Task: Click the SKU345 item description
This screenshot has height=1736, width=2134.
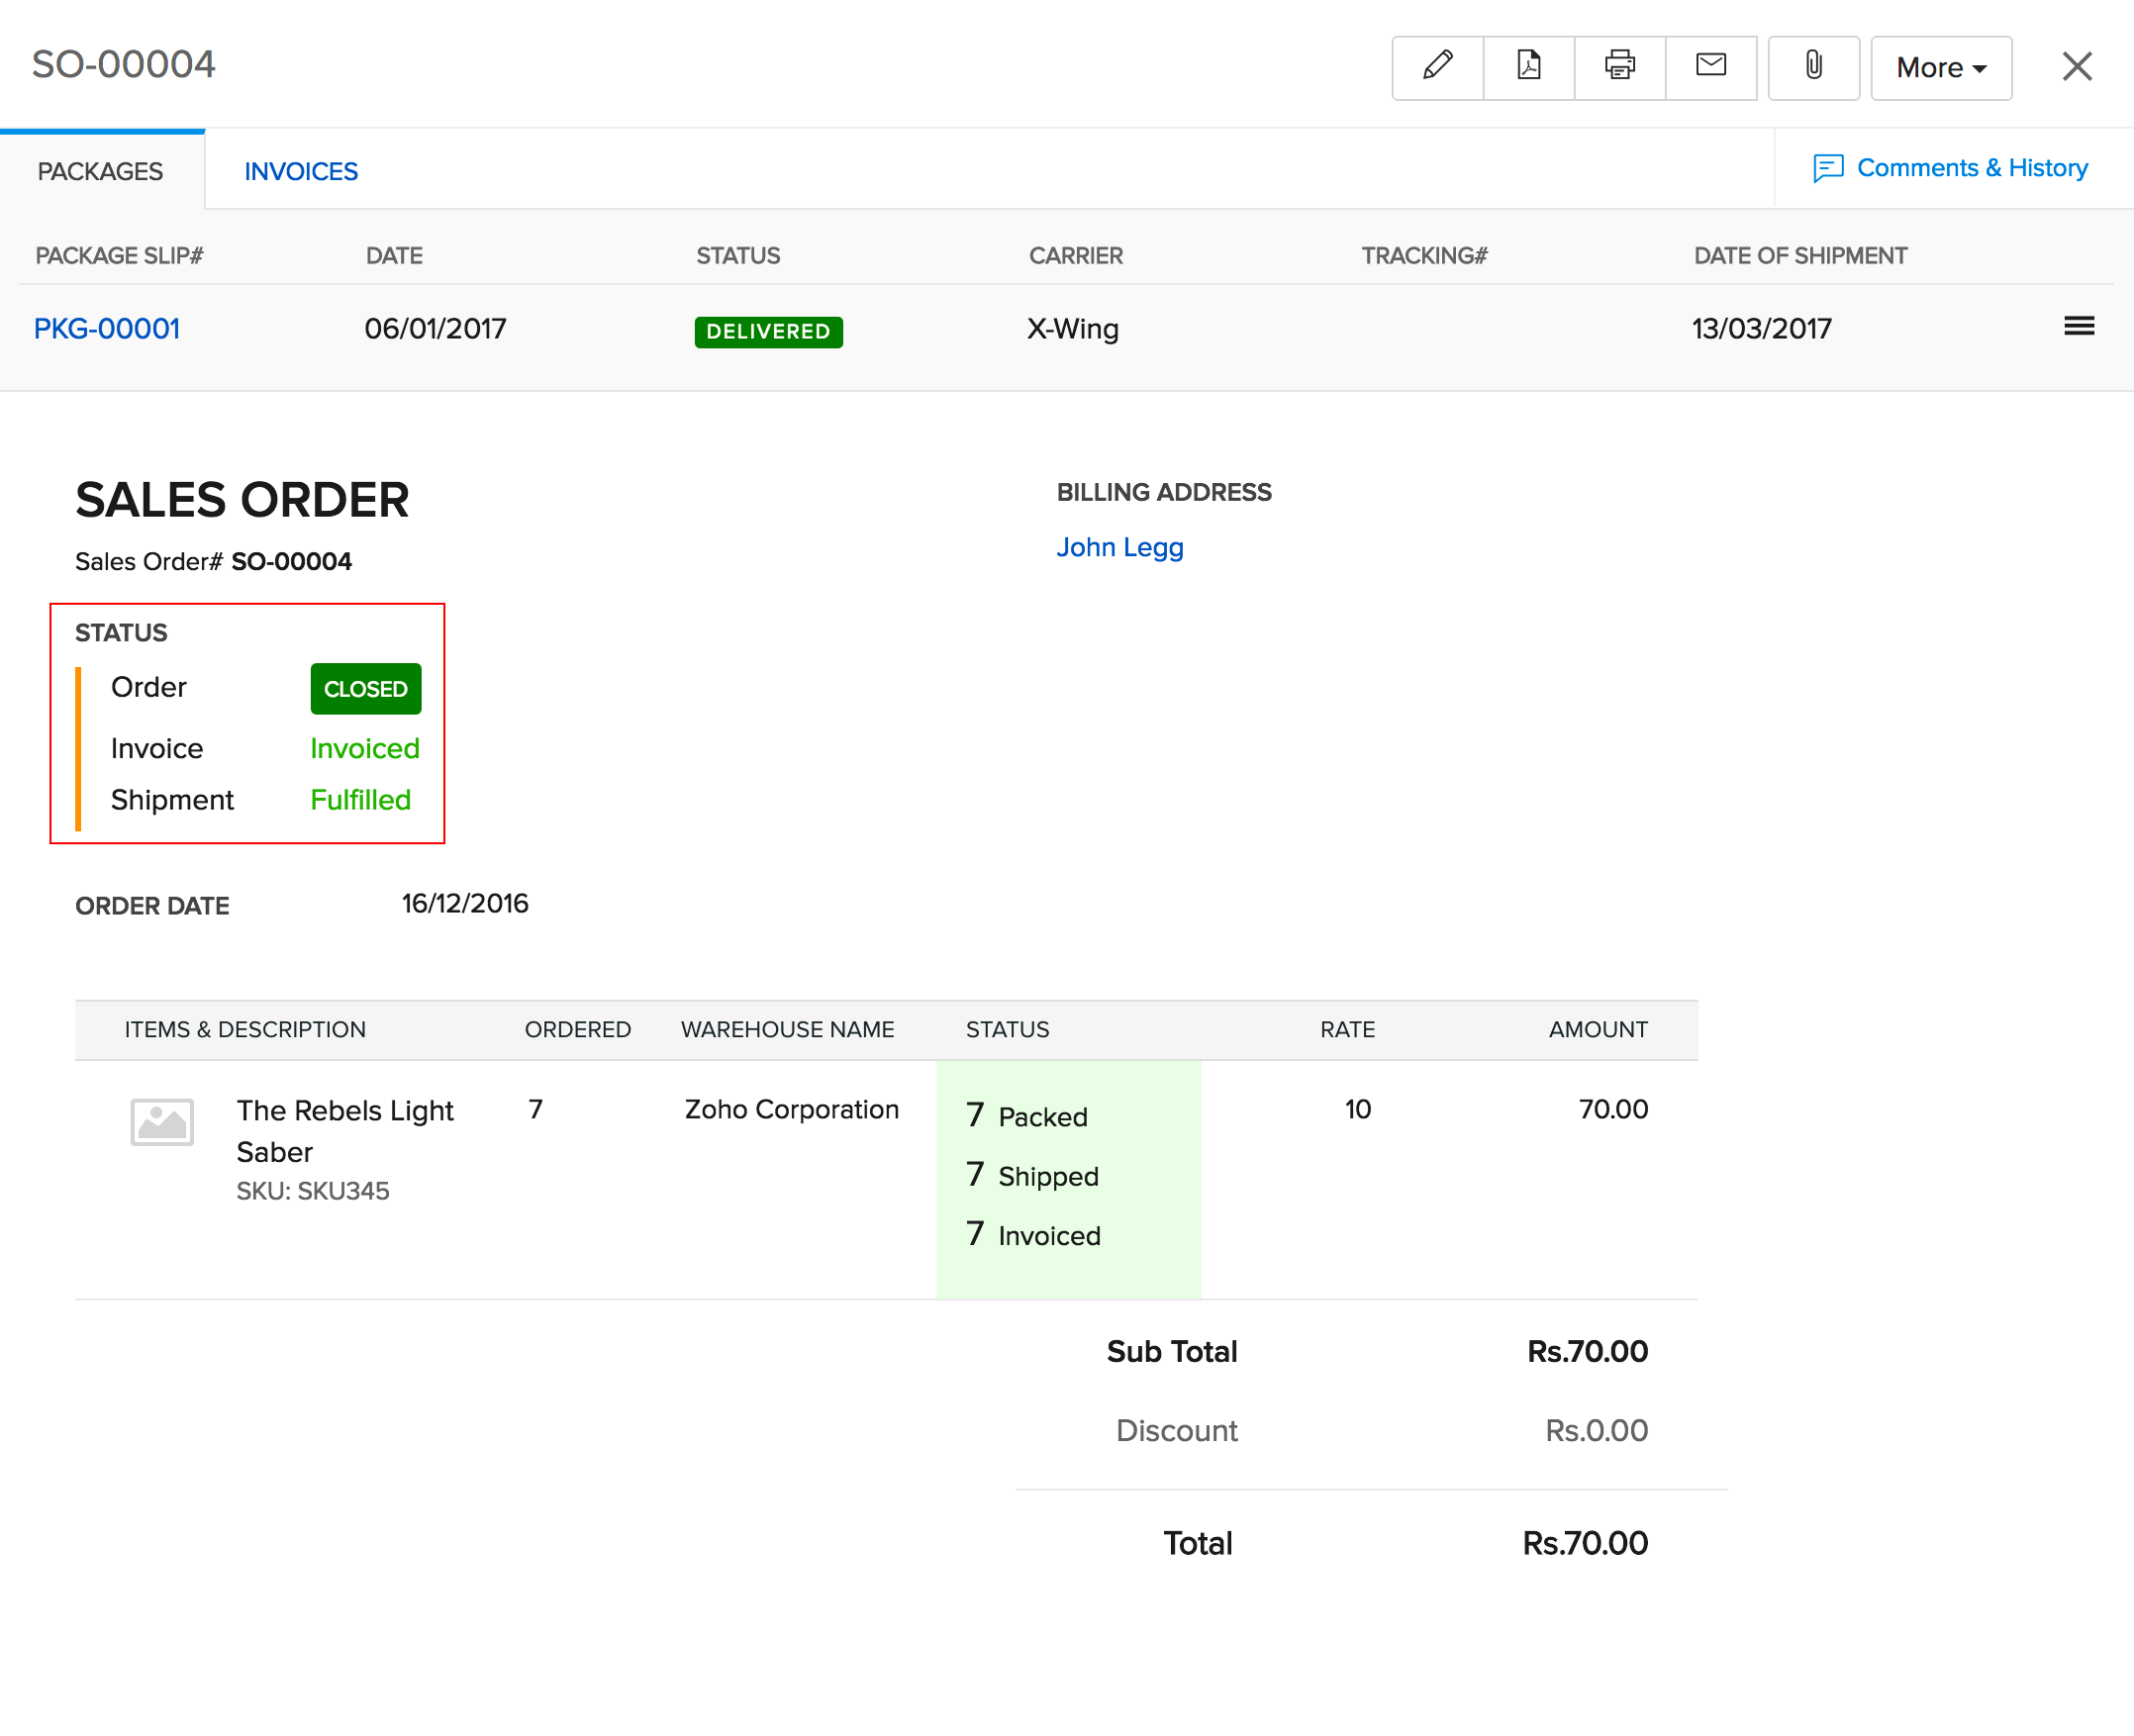Action: [x=313, y=1190]
